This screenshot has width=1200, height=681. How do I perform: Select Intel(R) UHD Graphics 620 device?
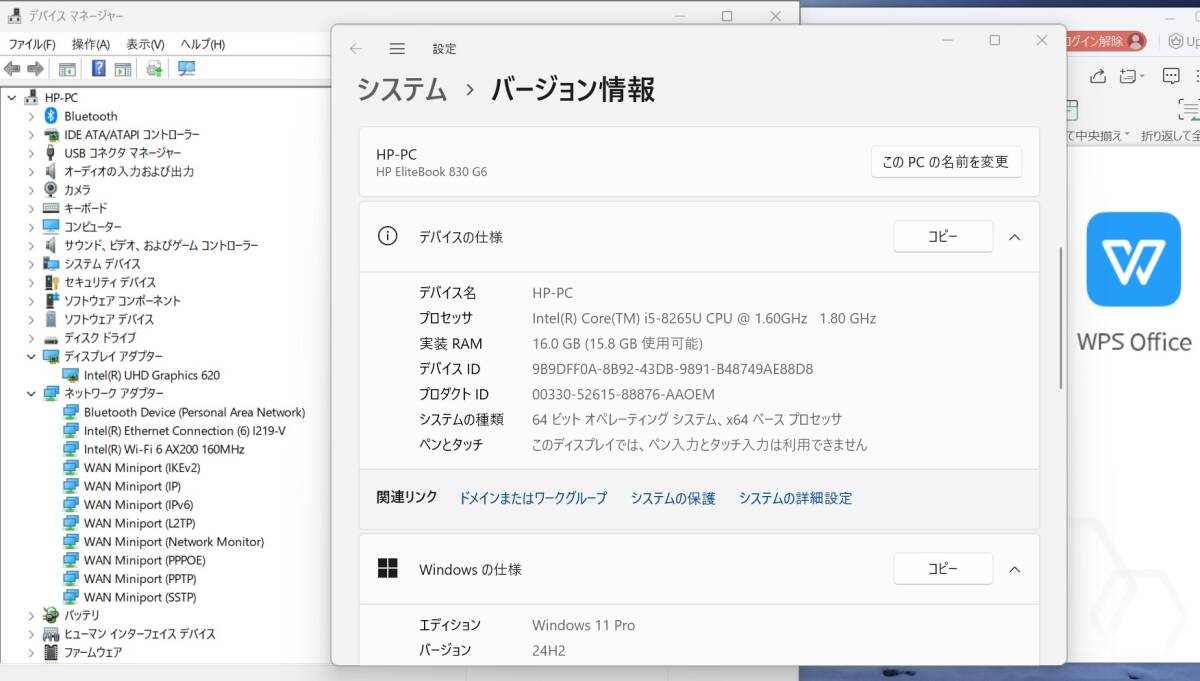[152, 375]
